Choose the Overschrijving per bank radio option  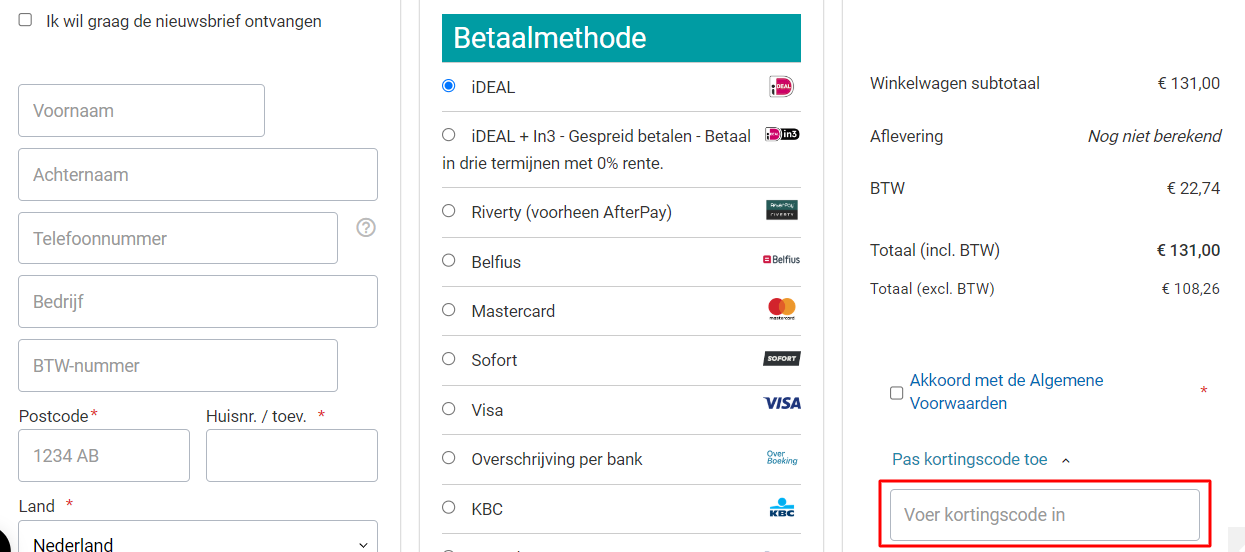(449, 458)
